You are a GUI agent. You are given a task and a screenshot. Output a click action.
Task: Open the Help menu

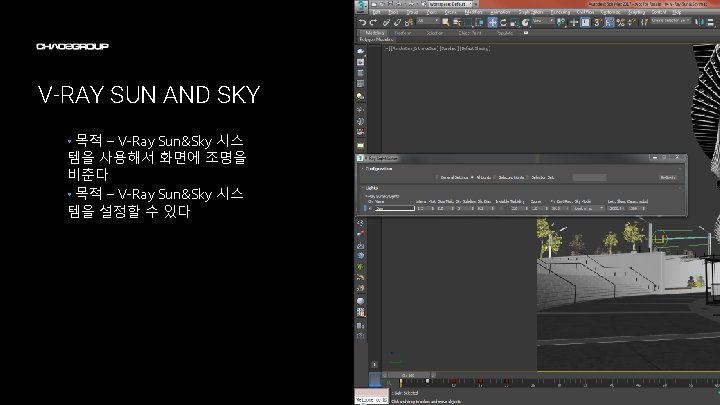click(677, 12)
